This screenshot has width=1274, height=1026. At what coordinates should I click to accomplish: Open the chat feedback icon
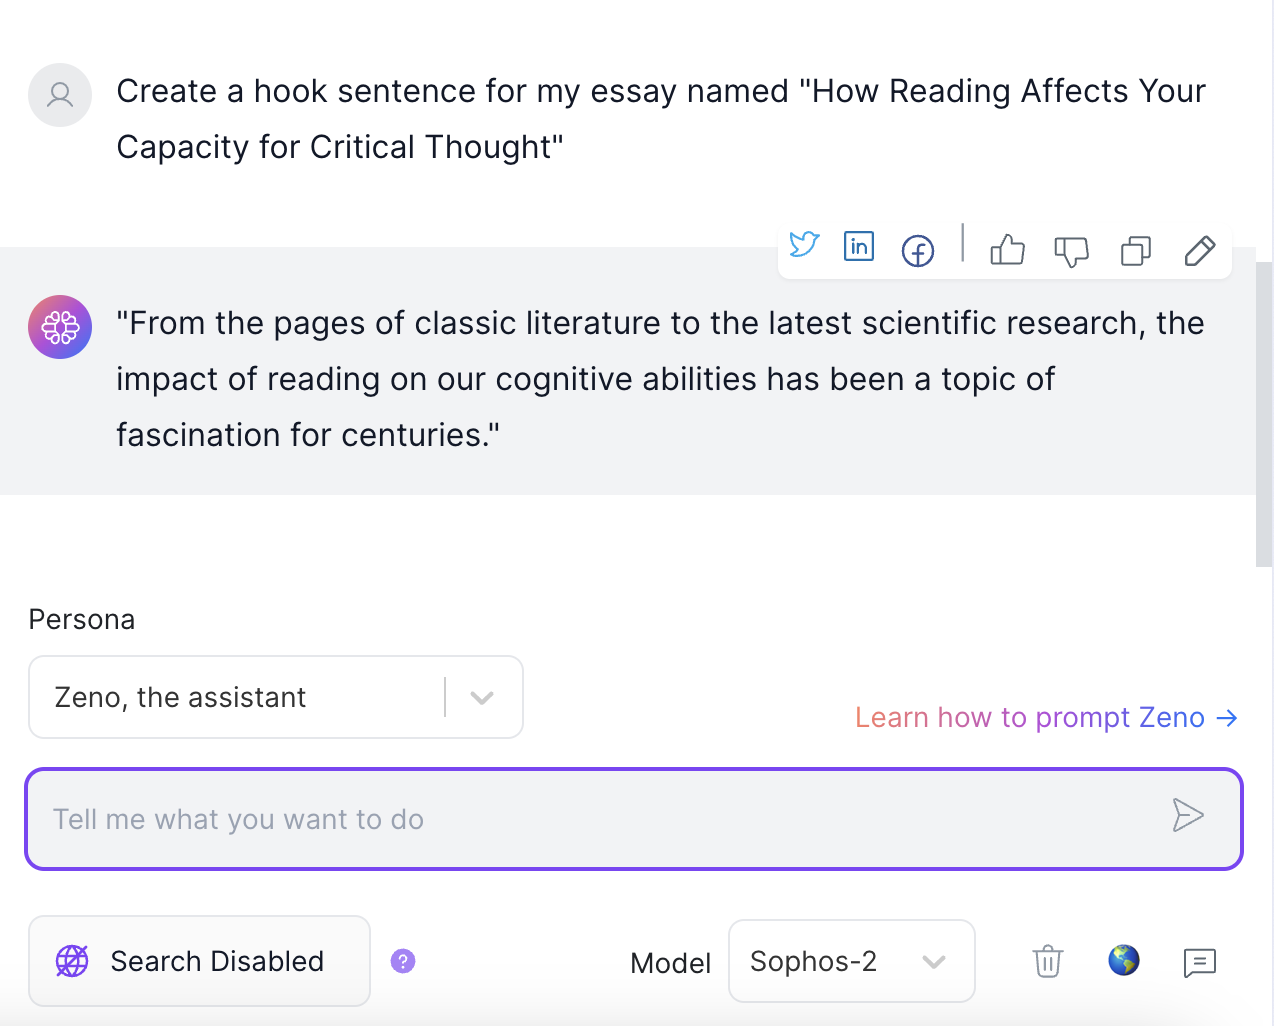(1200, 962)
